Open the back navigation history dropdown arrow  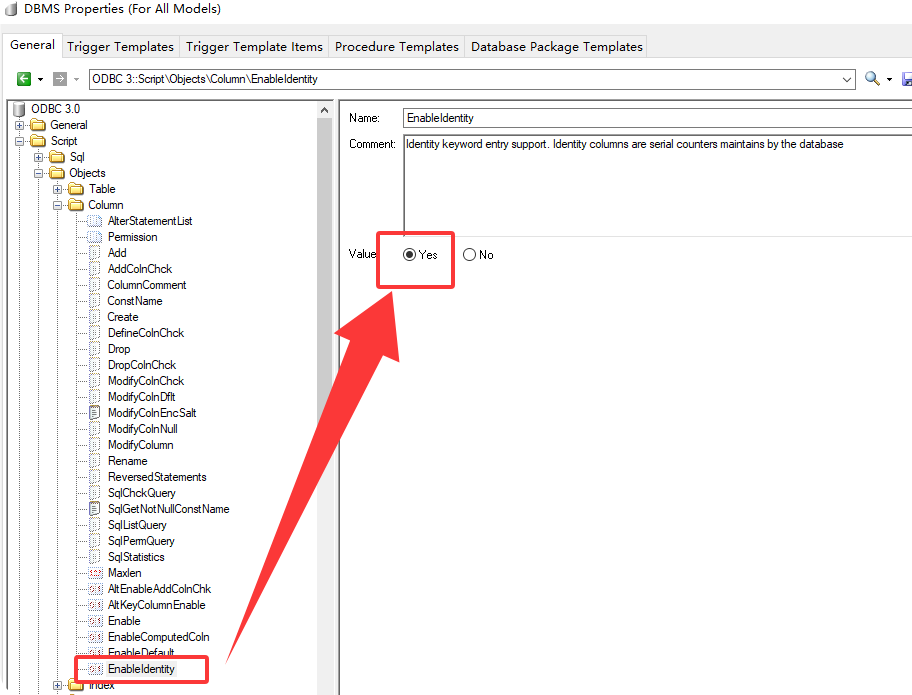[40, 79]
